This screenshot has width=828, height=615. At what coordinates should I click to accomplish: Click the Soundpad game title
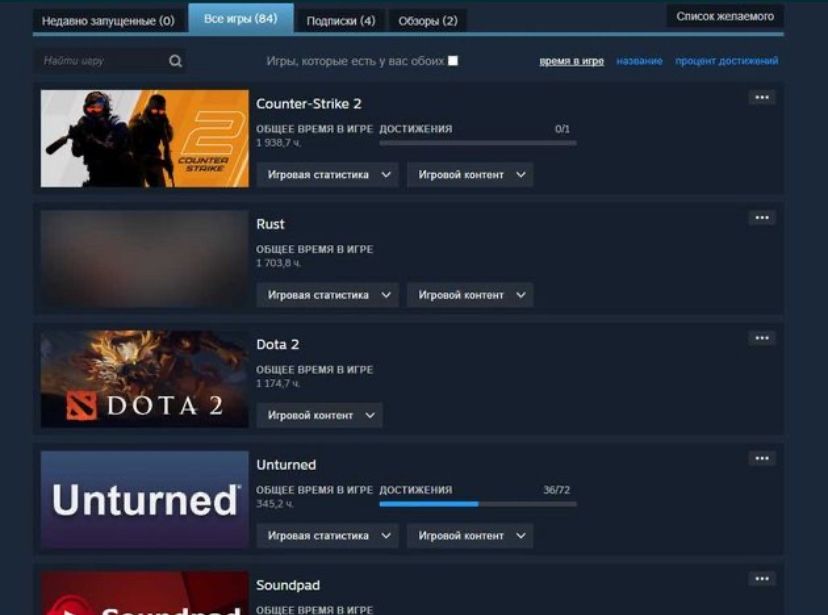coord(288,585)
